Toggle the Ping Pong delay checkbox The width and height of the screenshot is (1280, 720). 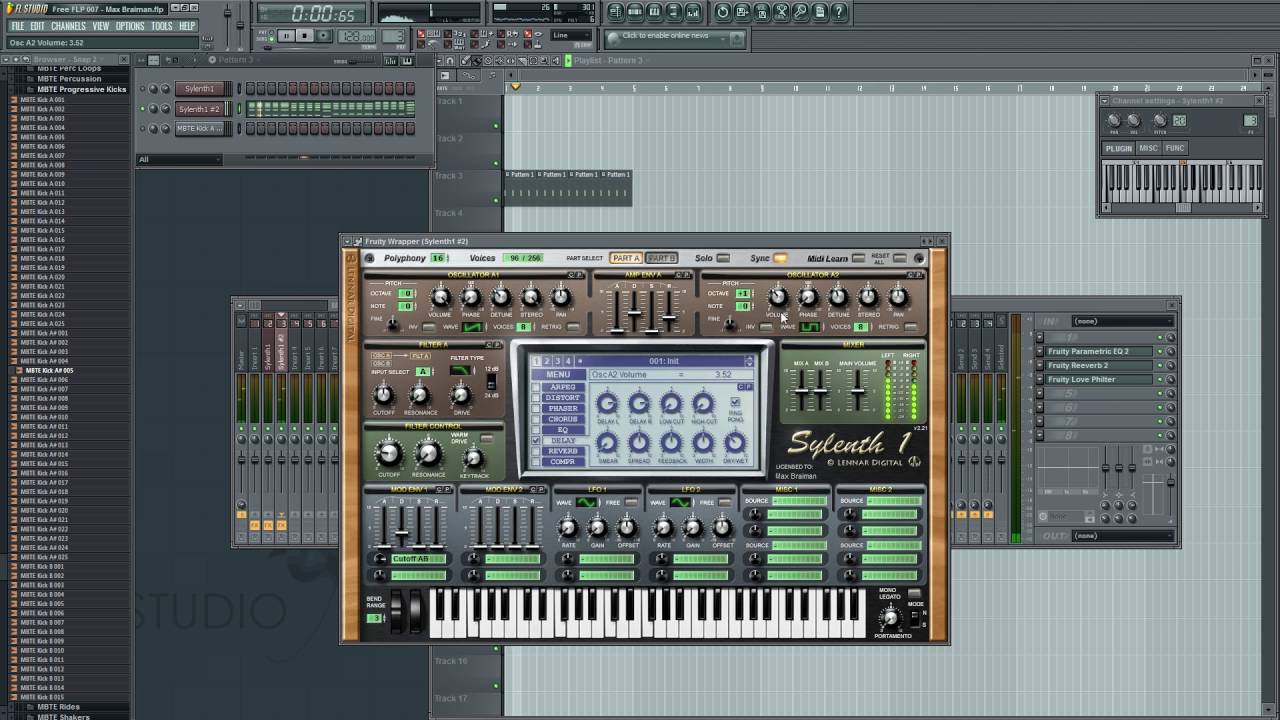735,401
